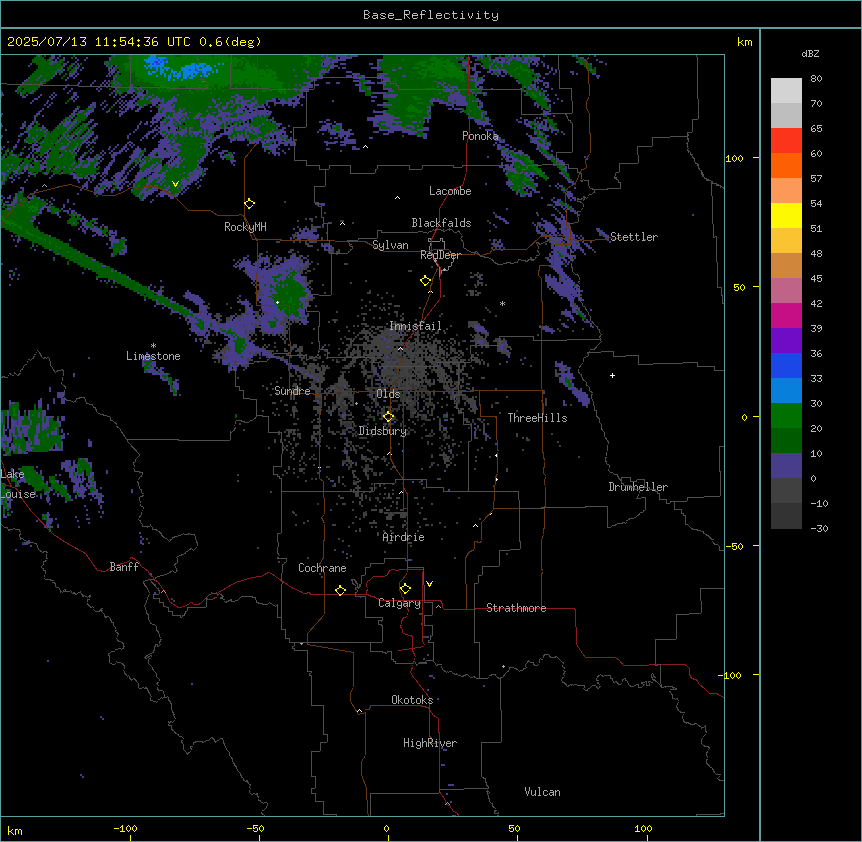Click the dBZ legend heading
This screenshot has width=862, height=842.
click(810, 53)
